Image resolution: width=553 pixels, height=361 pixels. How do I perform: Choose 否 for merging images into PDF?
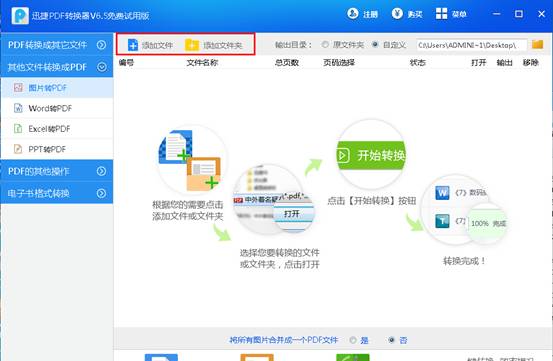(391, 340)
